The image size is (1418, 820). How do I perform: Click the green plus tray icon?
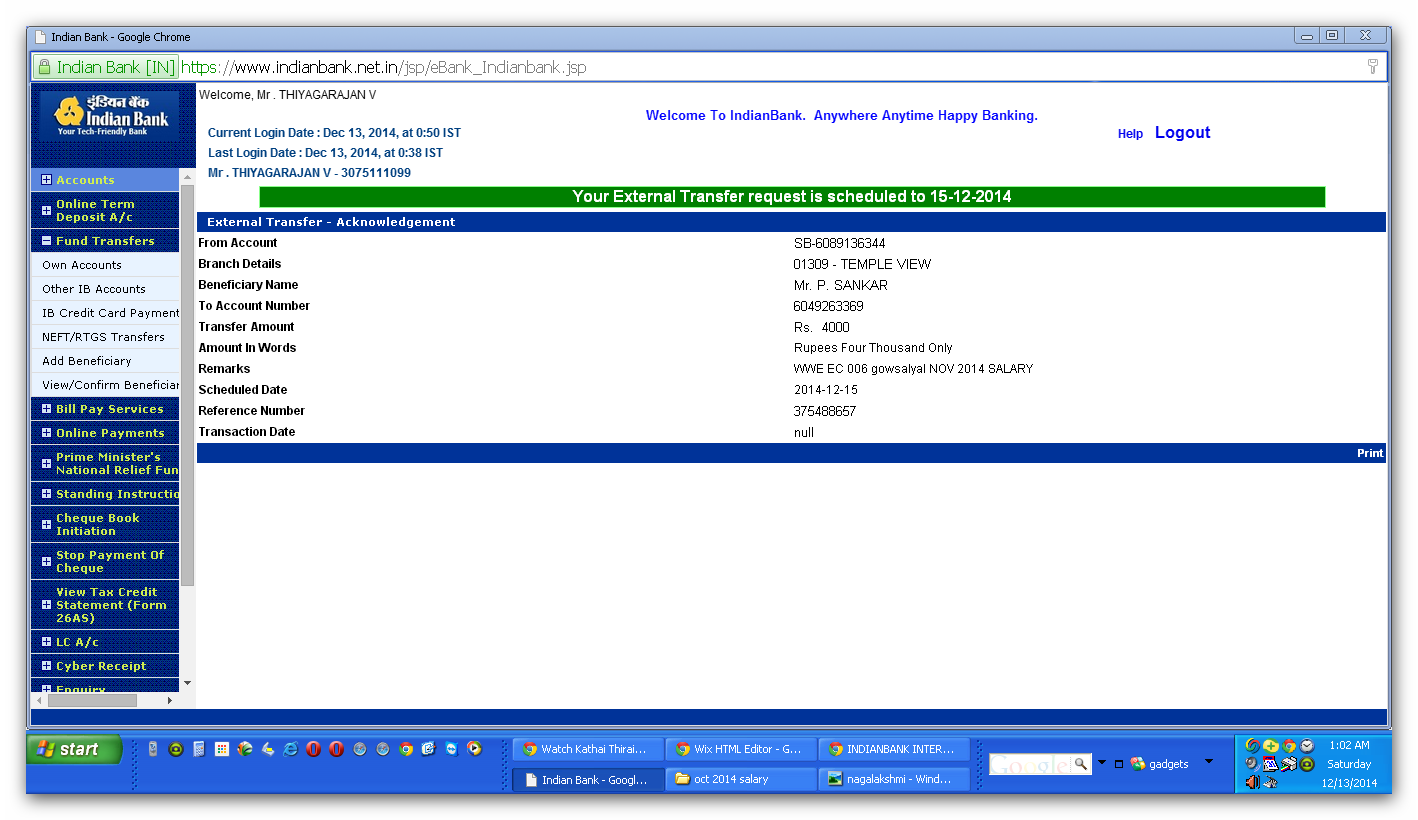1270,746
